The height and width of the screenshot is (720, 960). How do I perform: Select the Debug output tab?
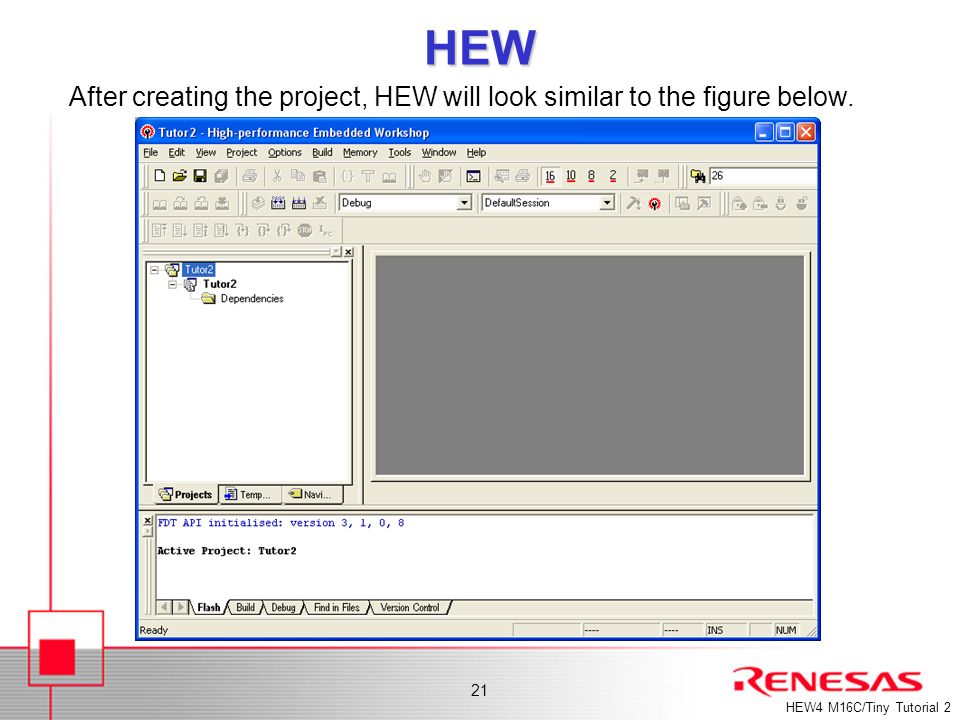(283, 607)
